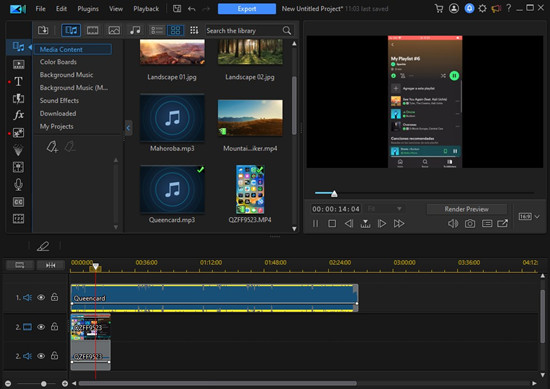Screen dimensions: 550x389
Task: Open the timeline edit pen tool
Action: point(43,246)
